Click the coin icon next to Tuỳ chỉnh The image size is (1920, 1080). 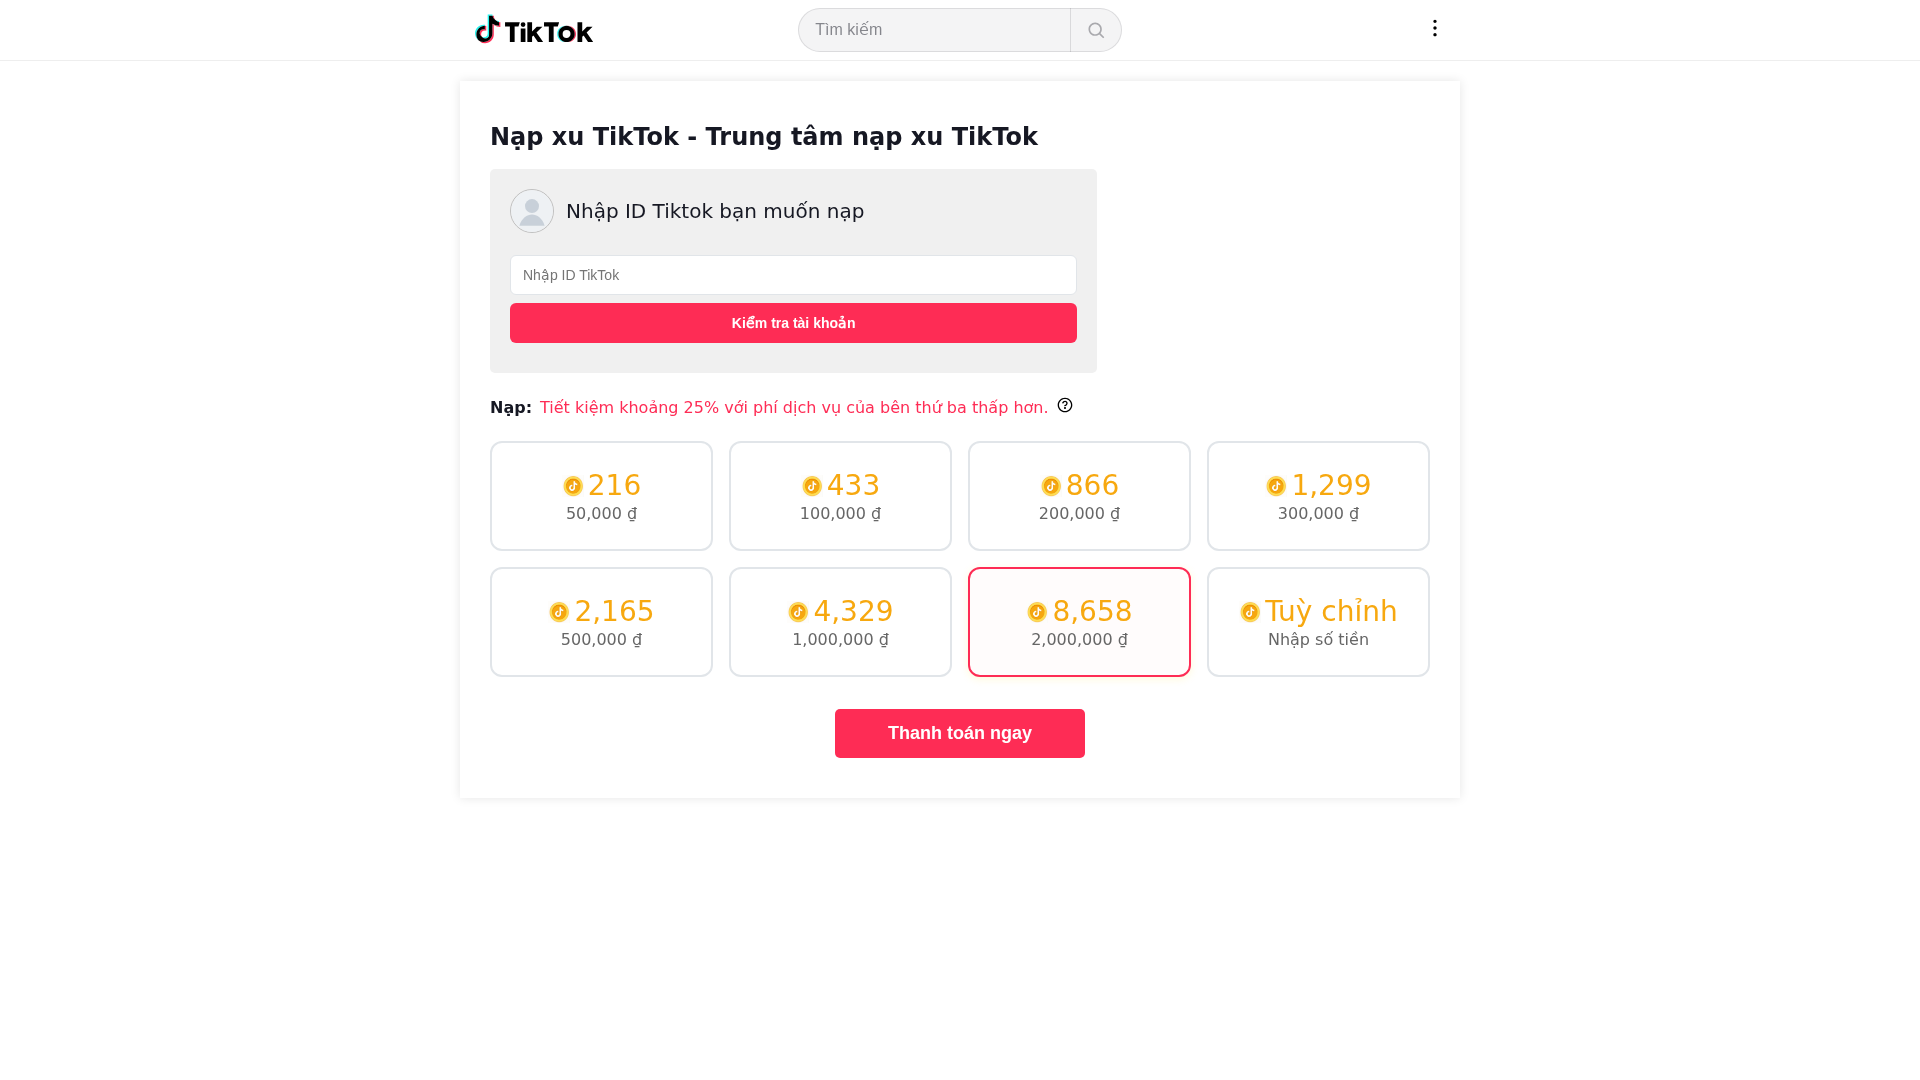1250,612
